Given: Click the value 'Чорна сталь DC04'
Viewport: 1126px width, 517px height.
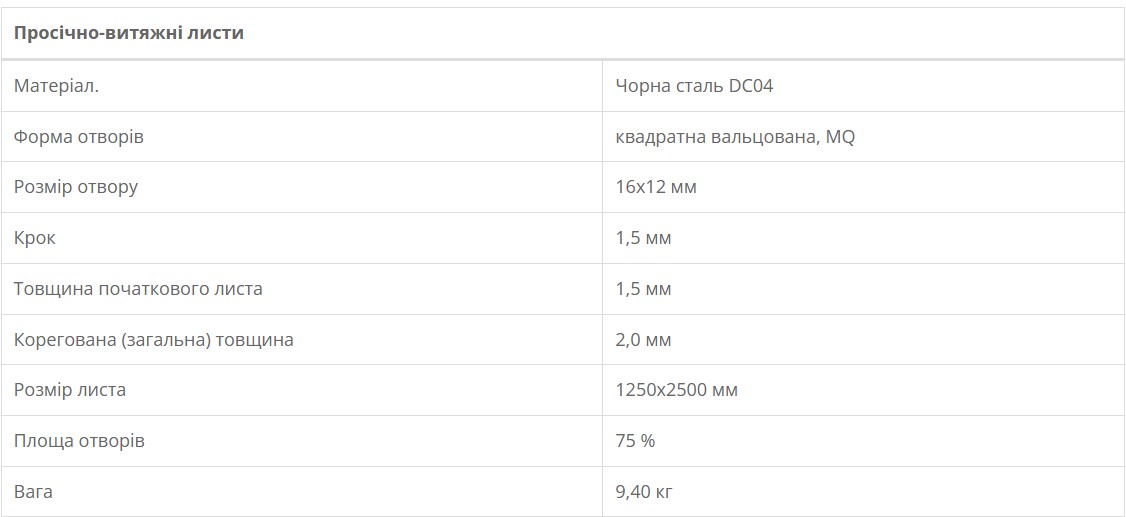Looking at the screenshot, I should point(694,86).
